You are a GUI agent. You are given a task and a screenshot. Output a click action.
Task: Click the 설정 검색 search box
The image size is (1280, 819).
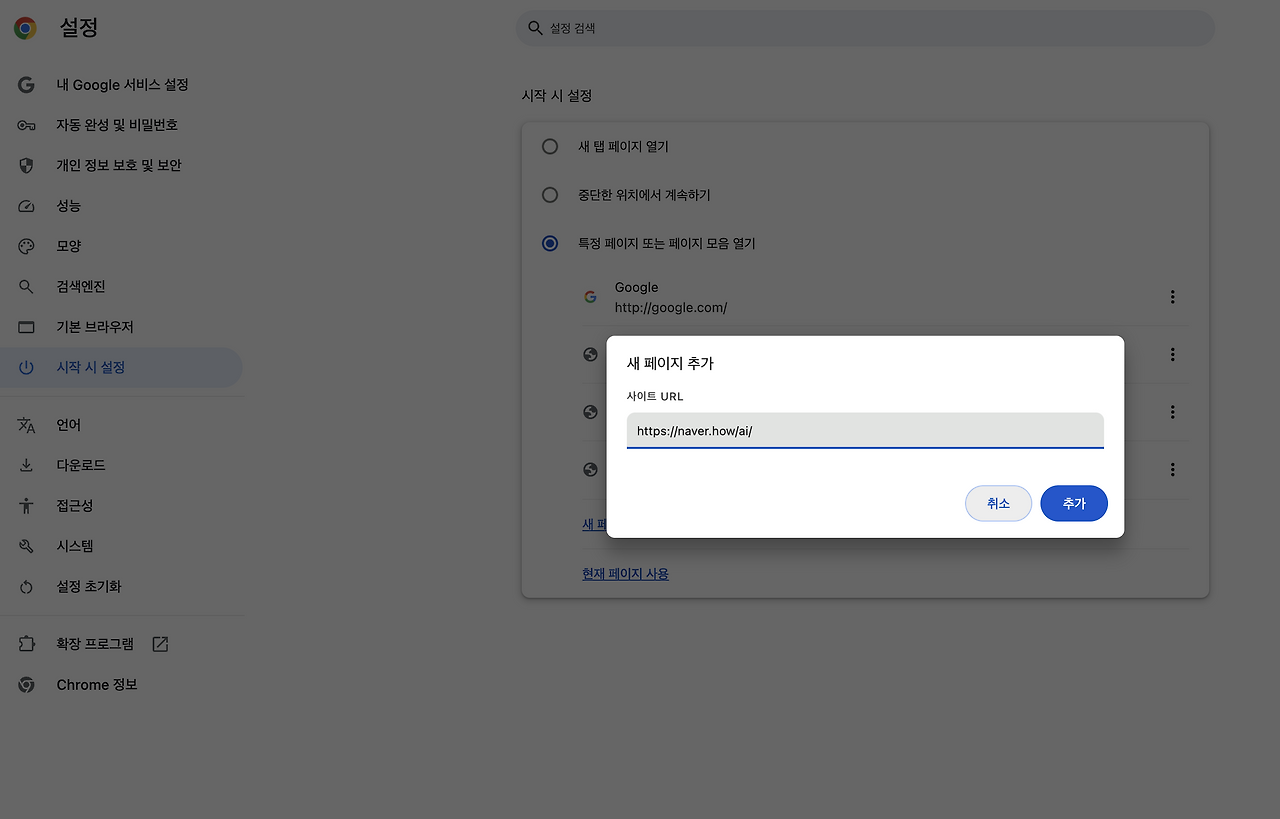coord(865,28)
